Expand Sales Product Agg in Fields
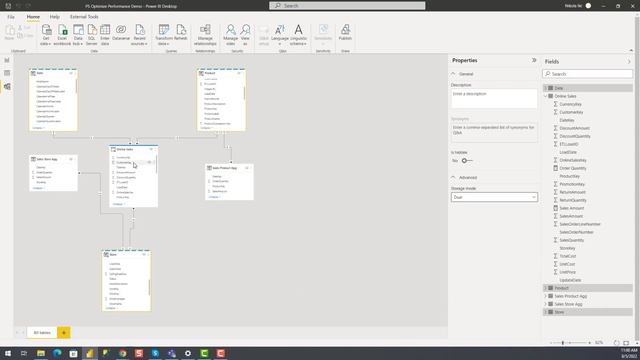Viewport: 640px width, 360px height. coord(545,296)
